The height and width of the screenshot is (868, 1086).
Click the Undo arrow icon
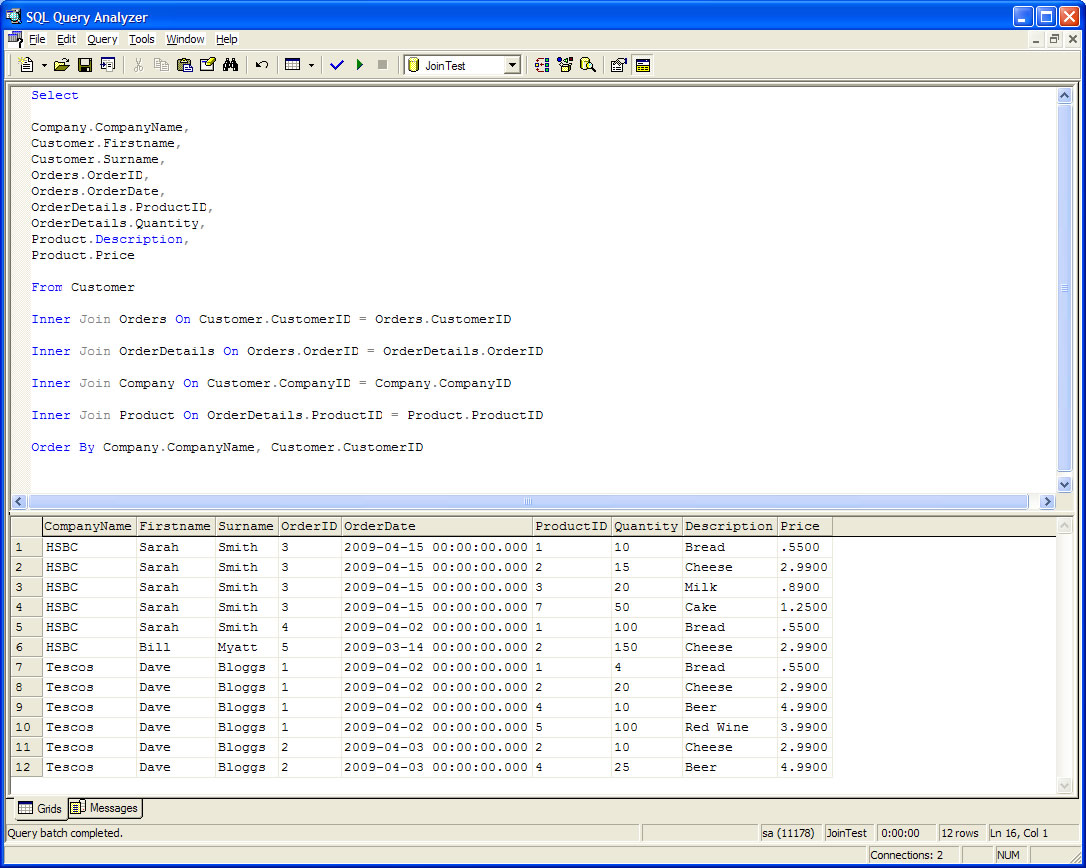click(262, 65)
